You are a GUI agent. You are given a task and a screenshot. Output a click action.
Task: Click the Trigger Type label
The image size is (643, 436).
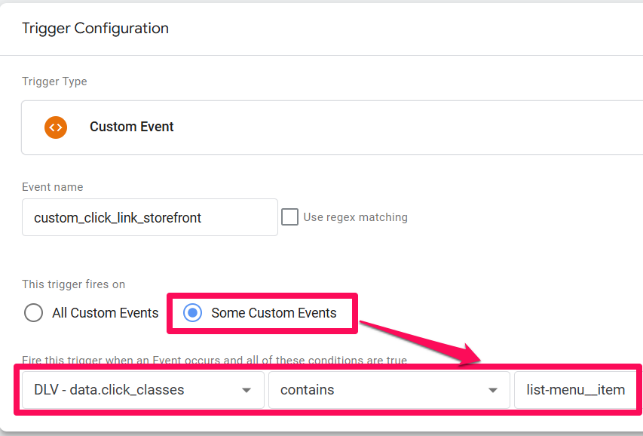point(55,81)
